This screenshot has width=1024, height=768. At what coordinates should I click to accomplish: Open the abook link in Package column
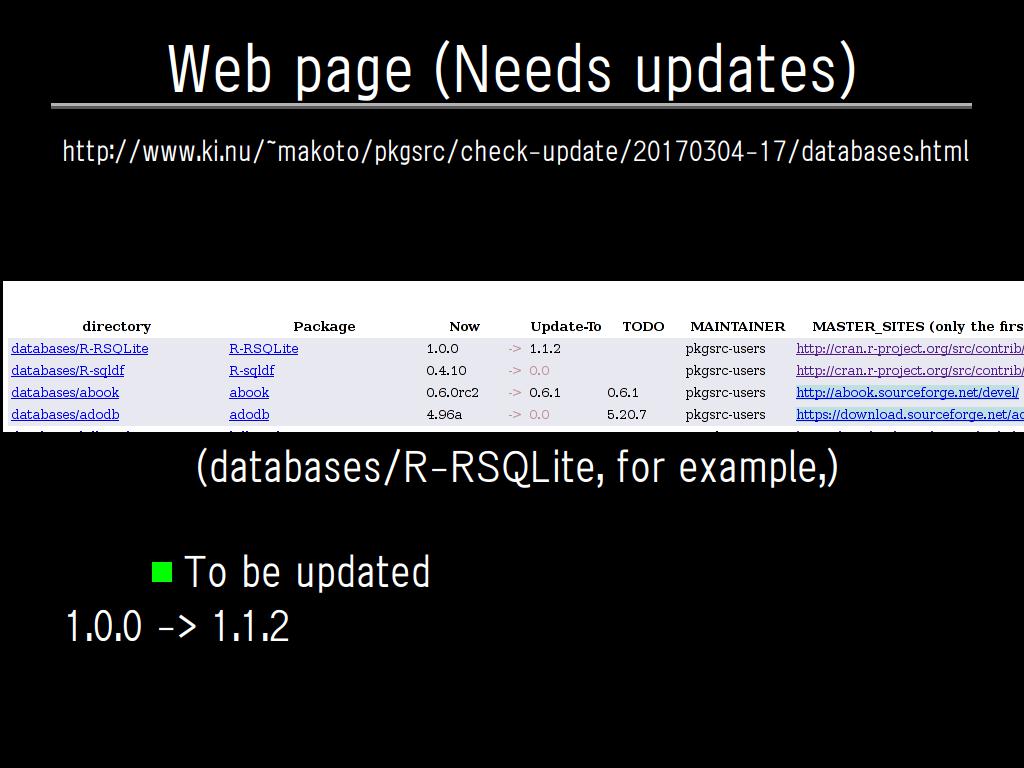point(249,393)
